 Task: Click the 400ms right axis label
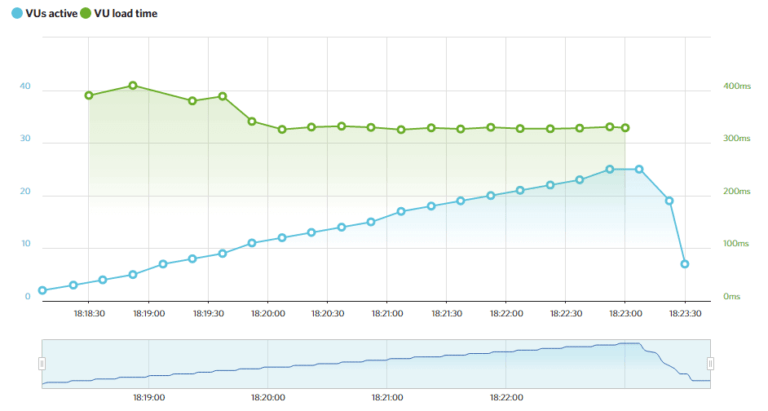tap(737, 87)
